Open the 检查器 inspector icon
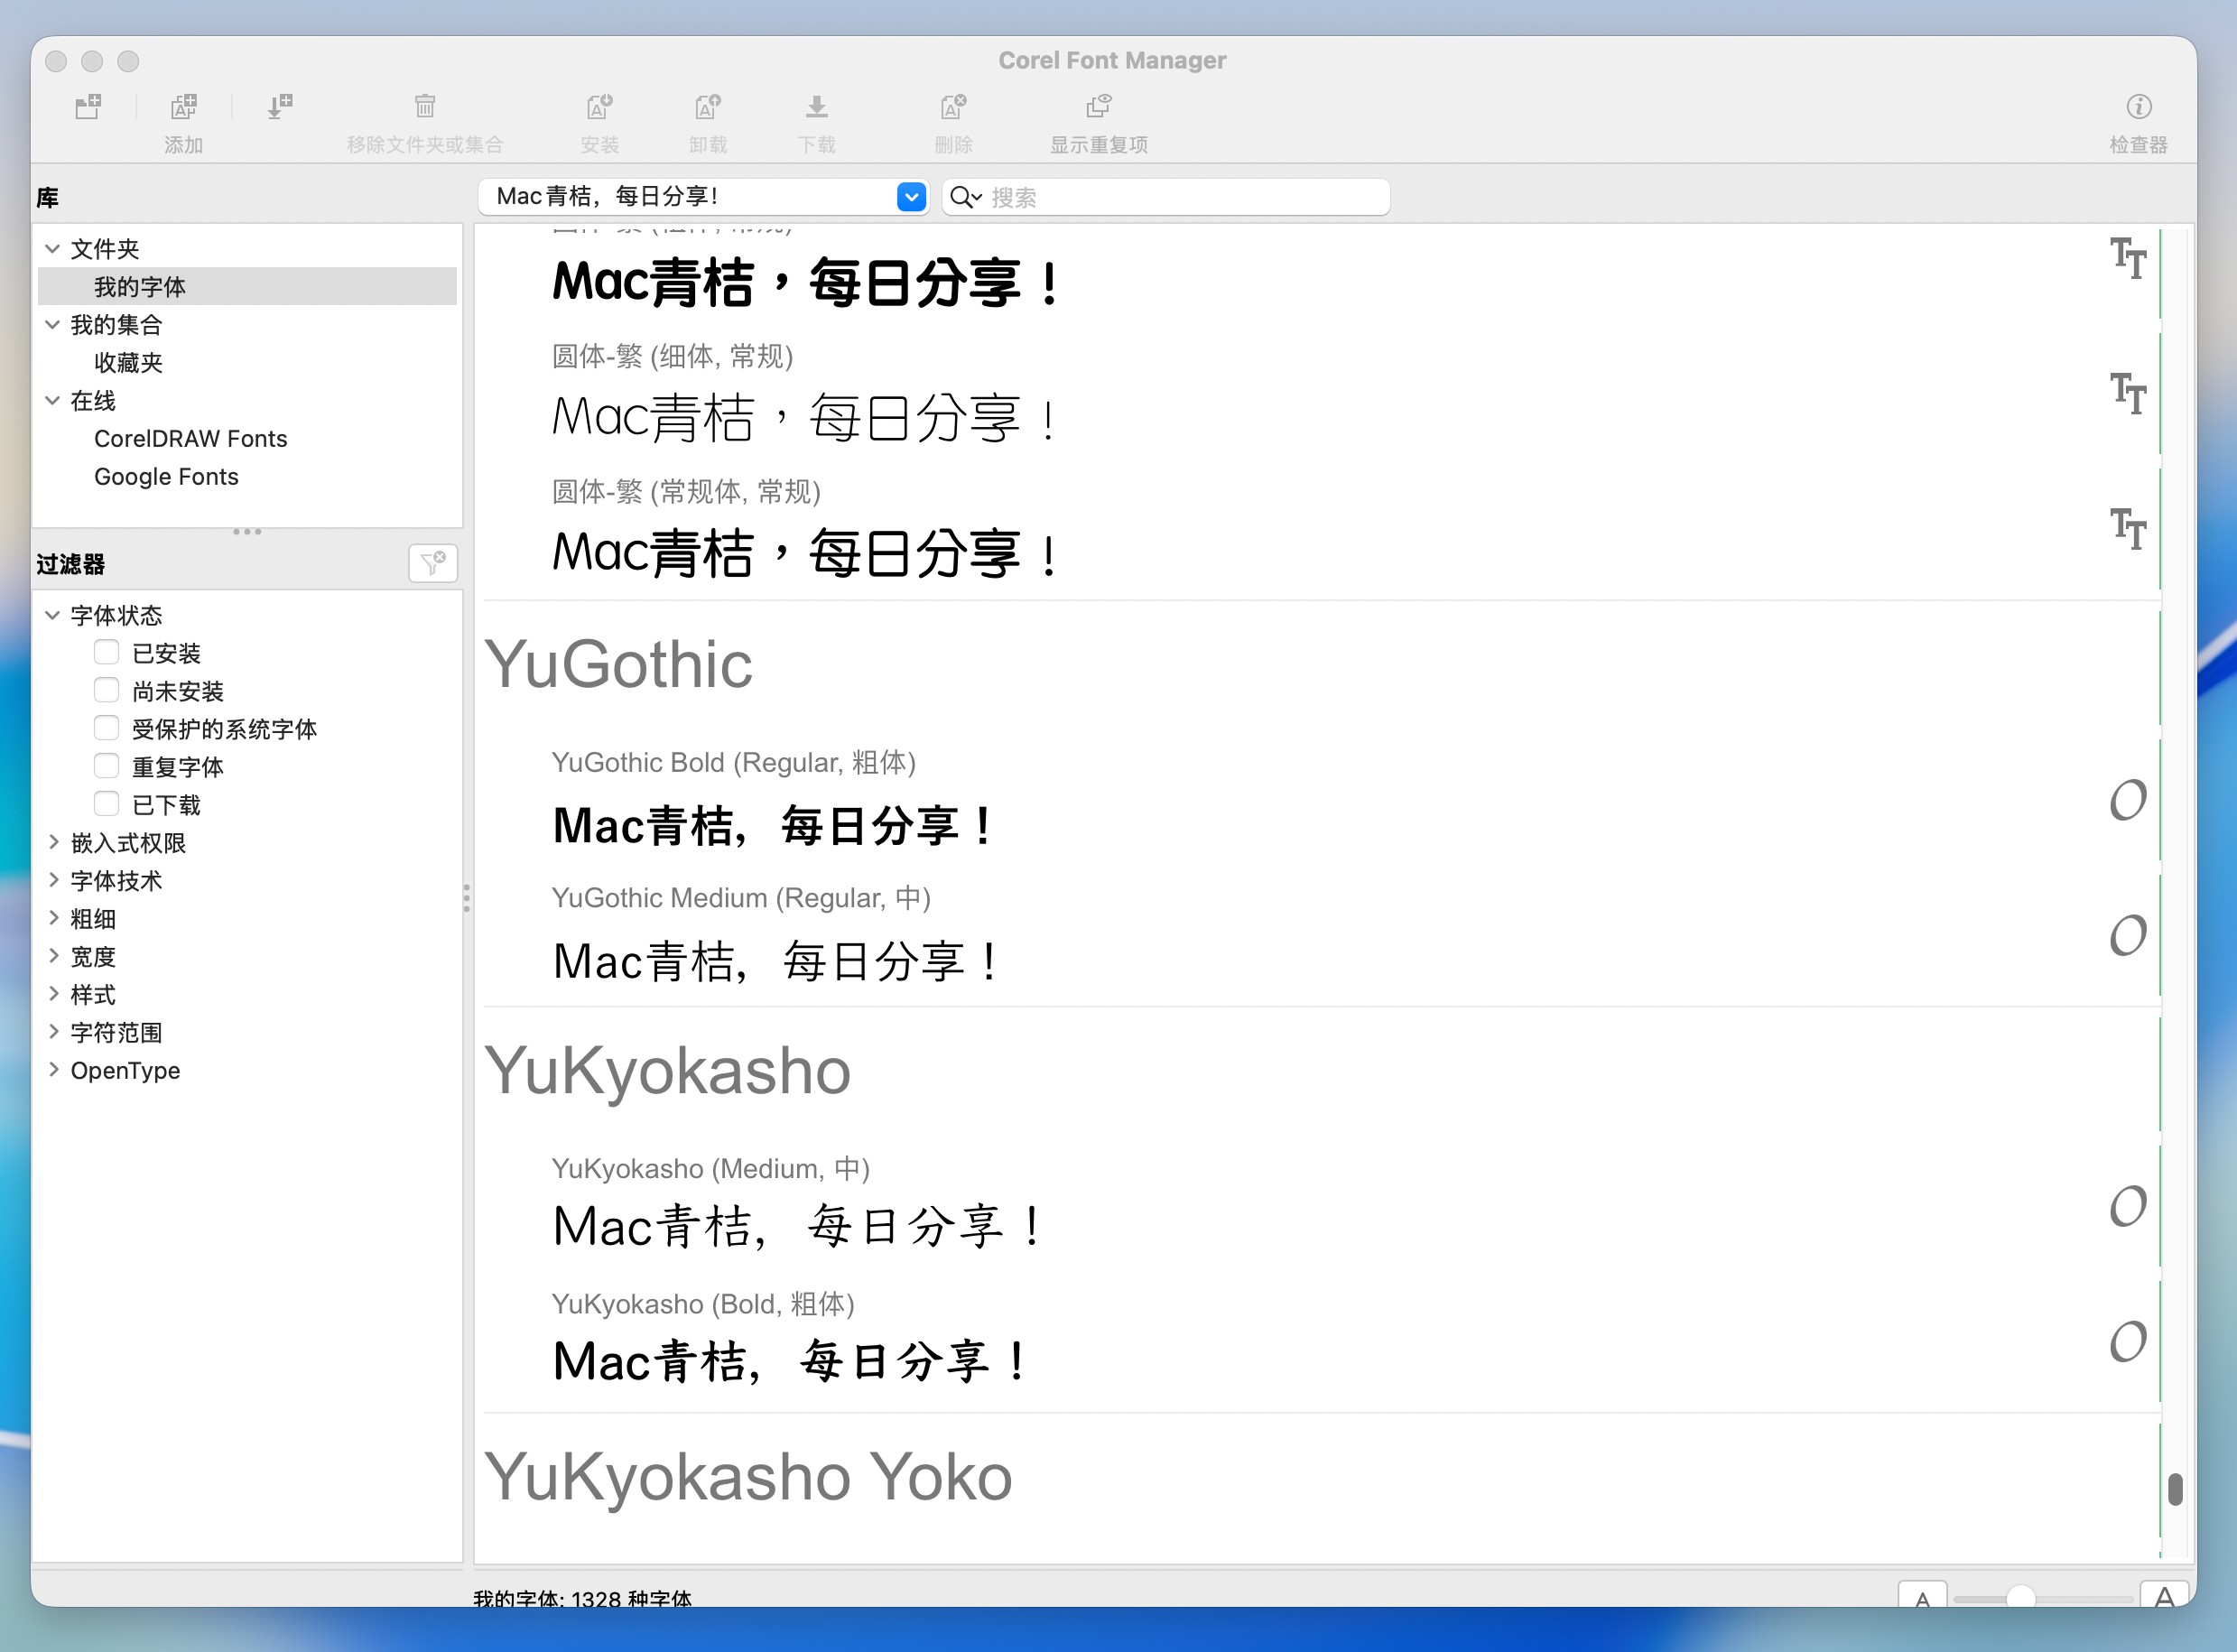Image resolution: width=2237 pixels, height=1652 pixels. (x=2138, y=106)
